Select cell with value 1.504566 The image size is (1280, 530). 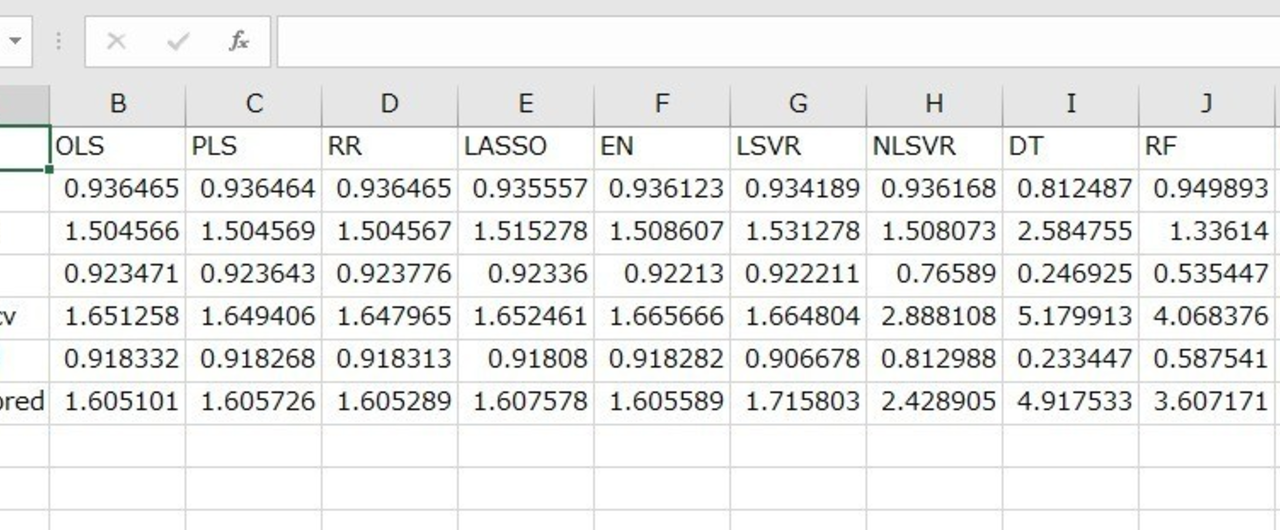pos(118,232)
